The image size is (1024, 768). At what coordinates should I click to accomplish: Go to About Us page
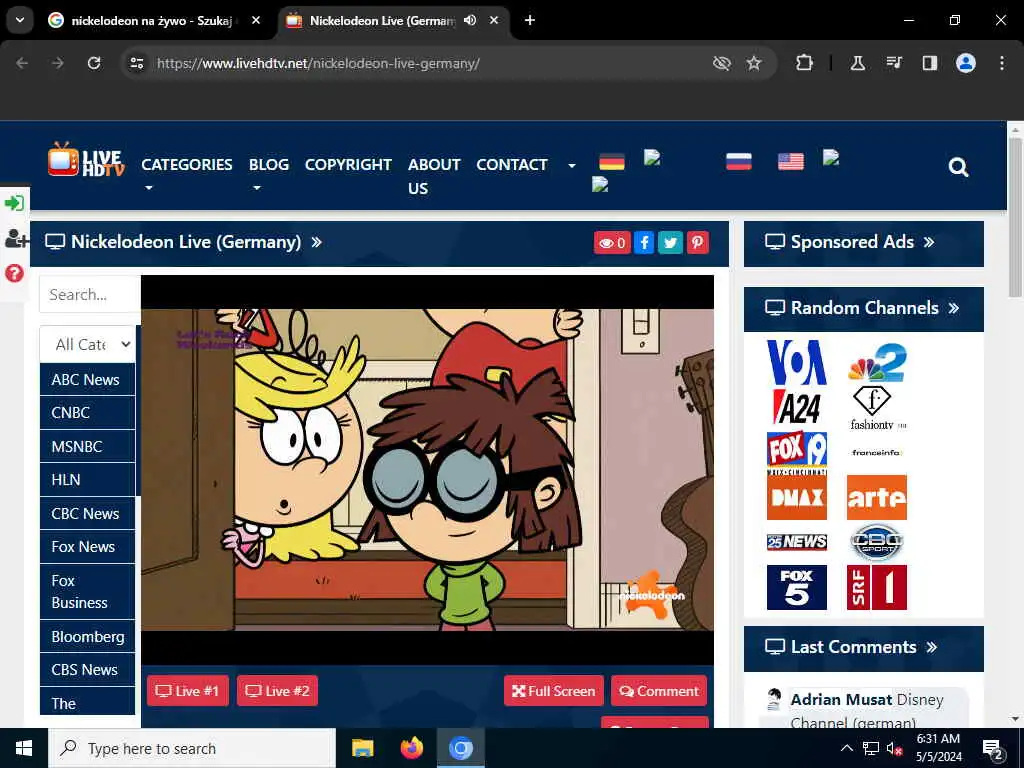(434, 176)
